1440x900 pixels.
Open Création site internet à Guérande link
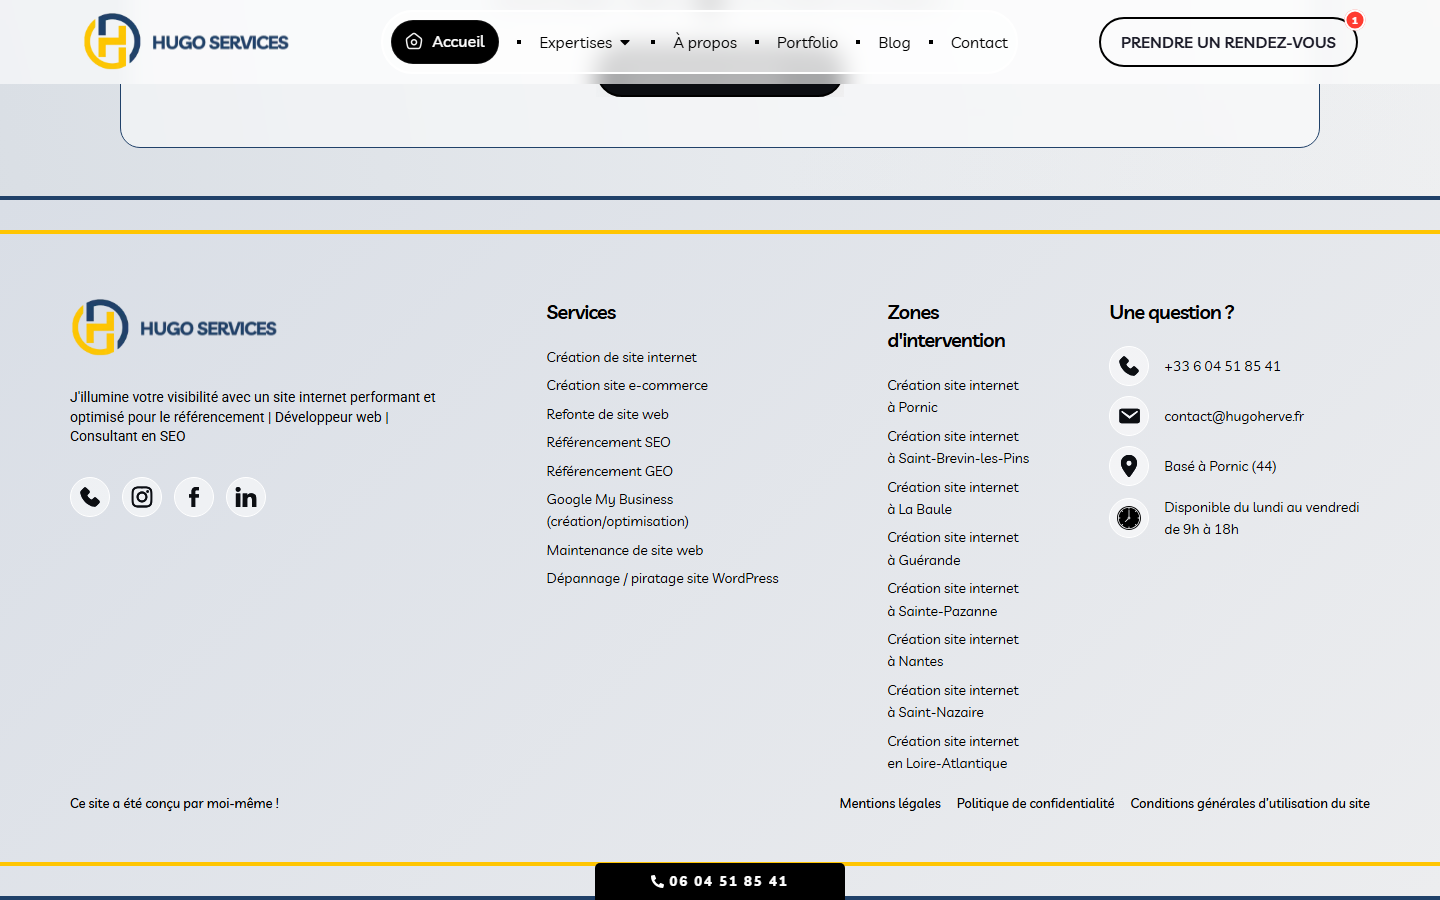click(953, 549)
